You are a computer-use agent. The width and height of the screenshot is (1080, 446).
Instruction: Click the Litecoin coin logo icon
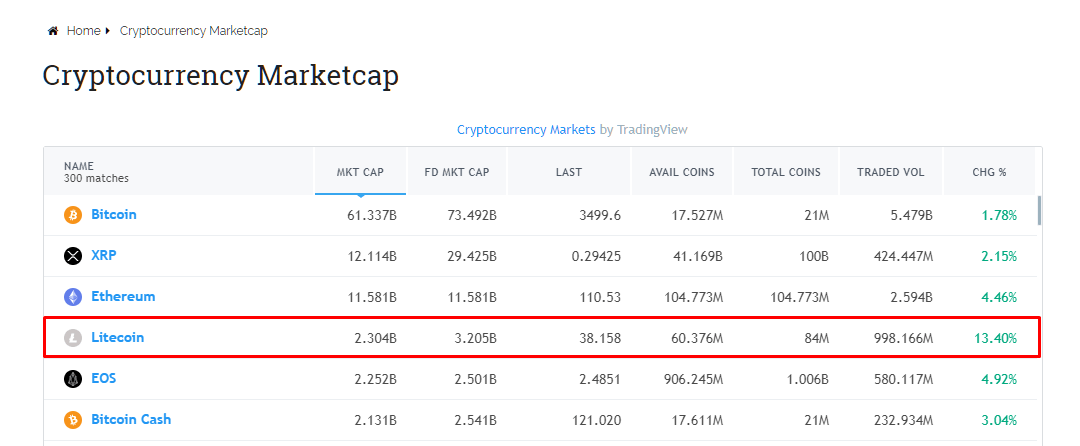72,338
